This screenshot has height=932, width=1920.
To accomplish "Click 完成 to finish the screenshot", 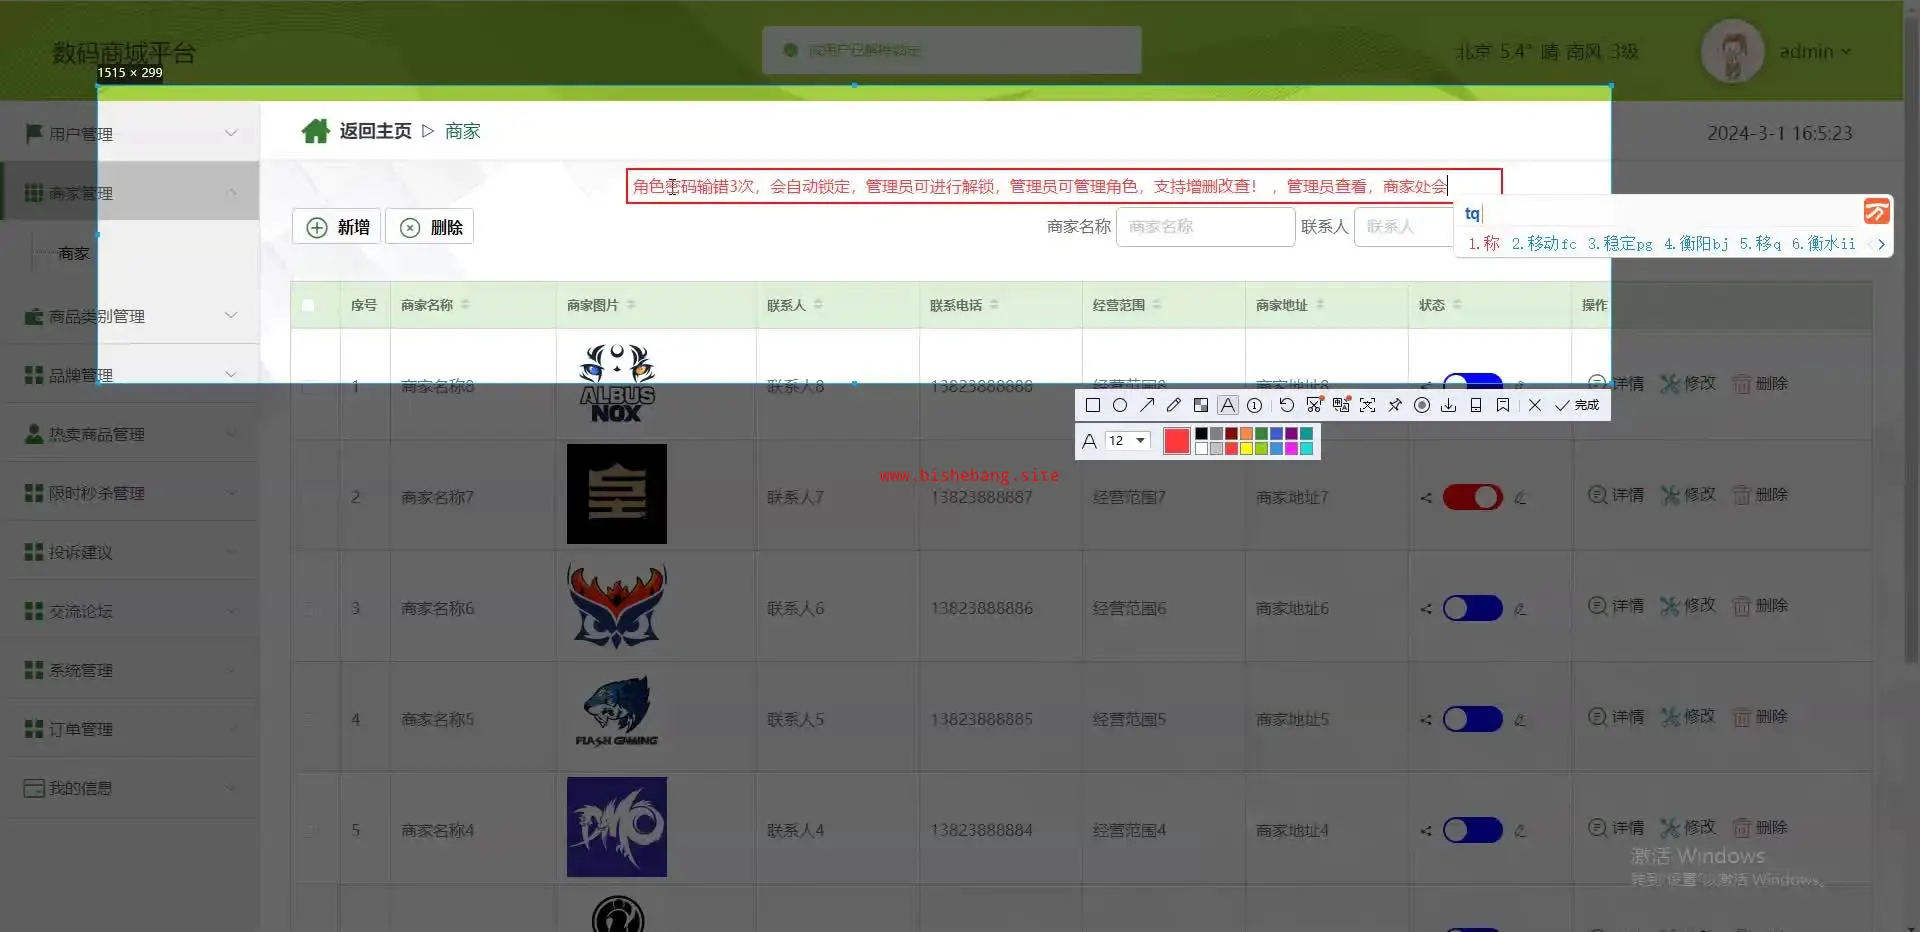I will (1578, 405).
